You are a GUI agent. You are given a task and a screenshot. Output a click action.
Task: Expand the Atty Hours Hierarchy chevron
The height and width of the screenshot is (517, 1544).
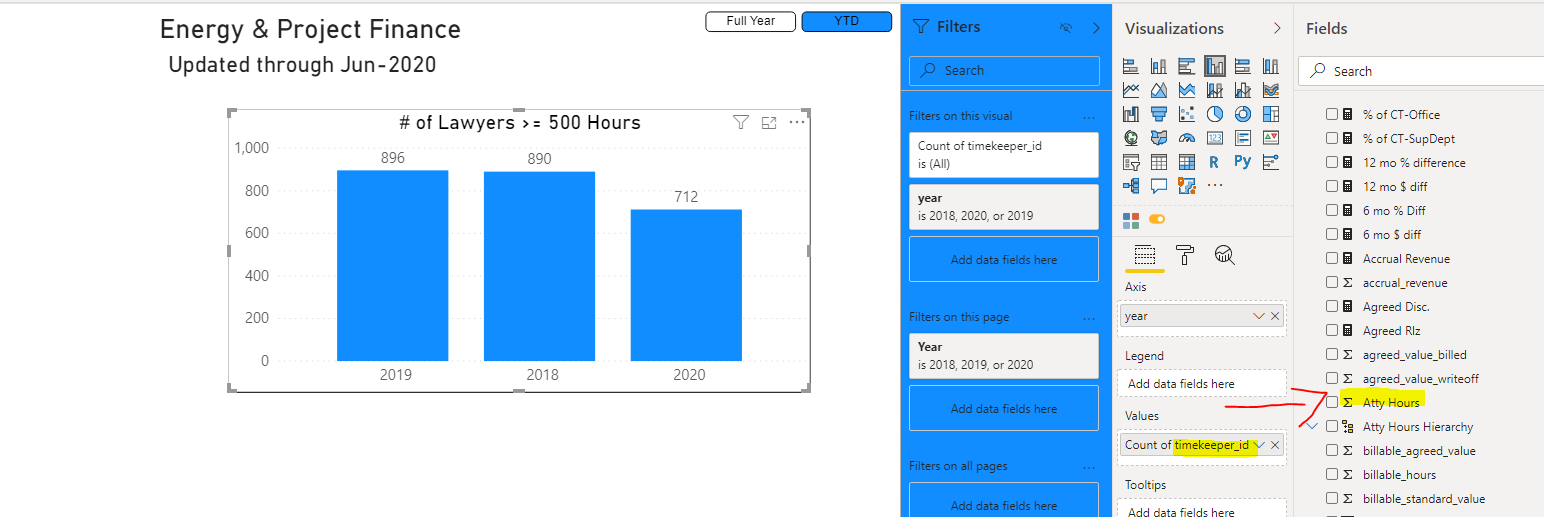pyautogui.click(x=1313, y=426)
